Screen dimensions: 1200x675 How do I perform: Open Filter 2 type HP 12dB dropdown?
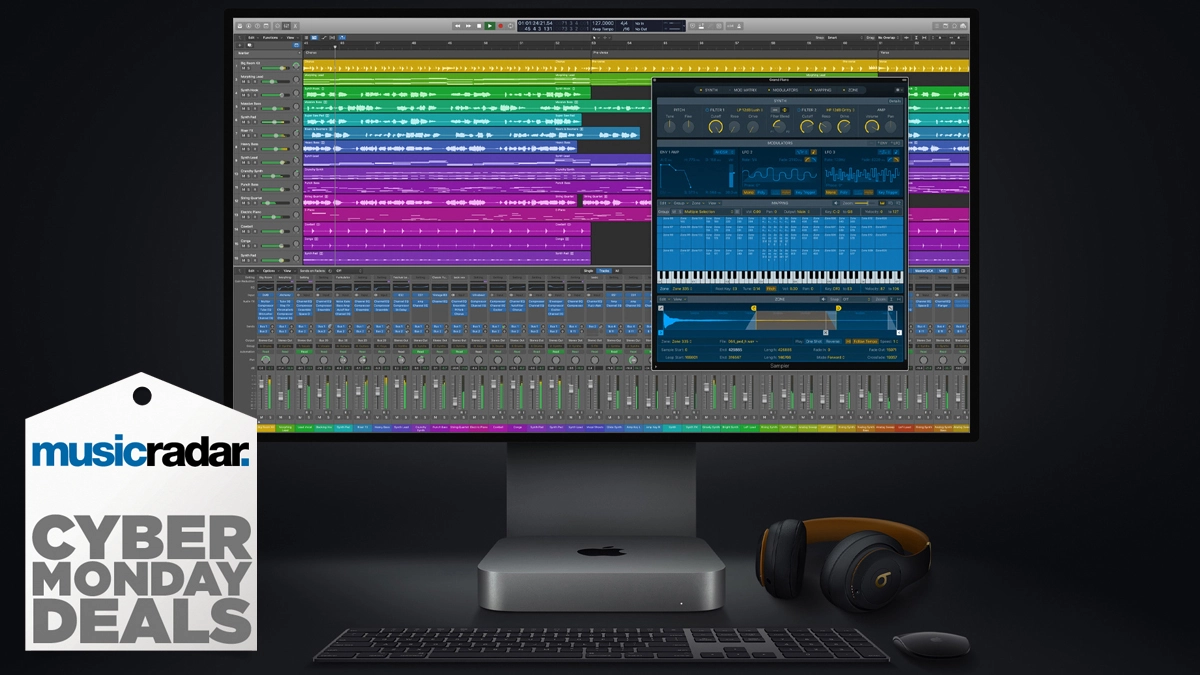click(x=840, y=110)
